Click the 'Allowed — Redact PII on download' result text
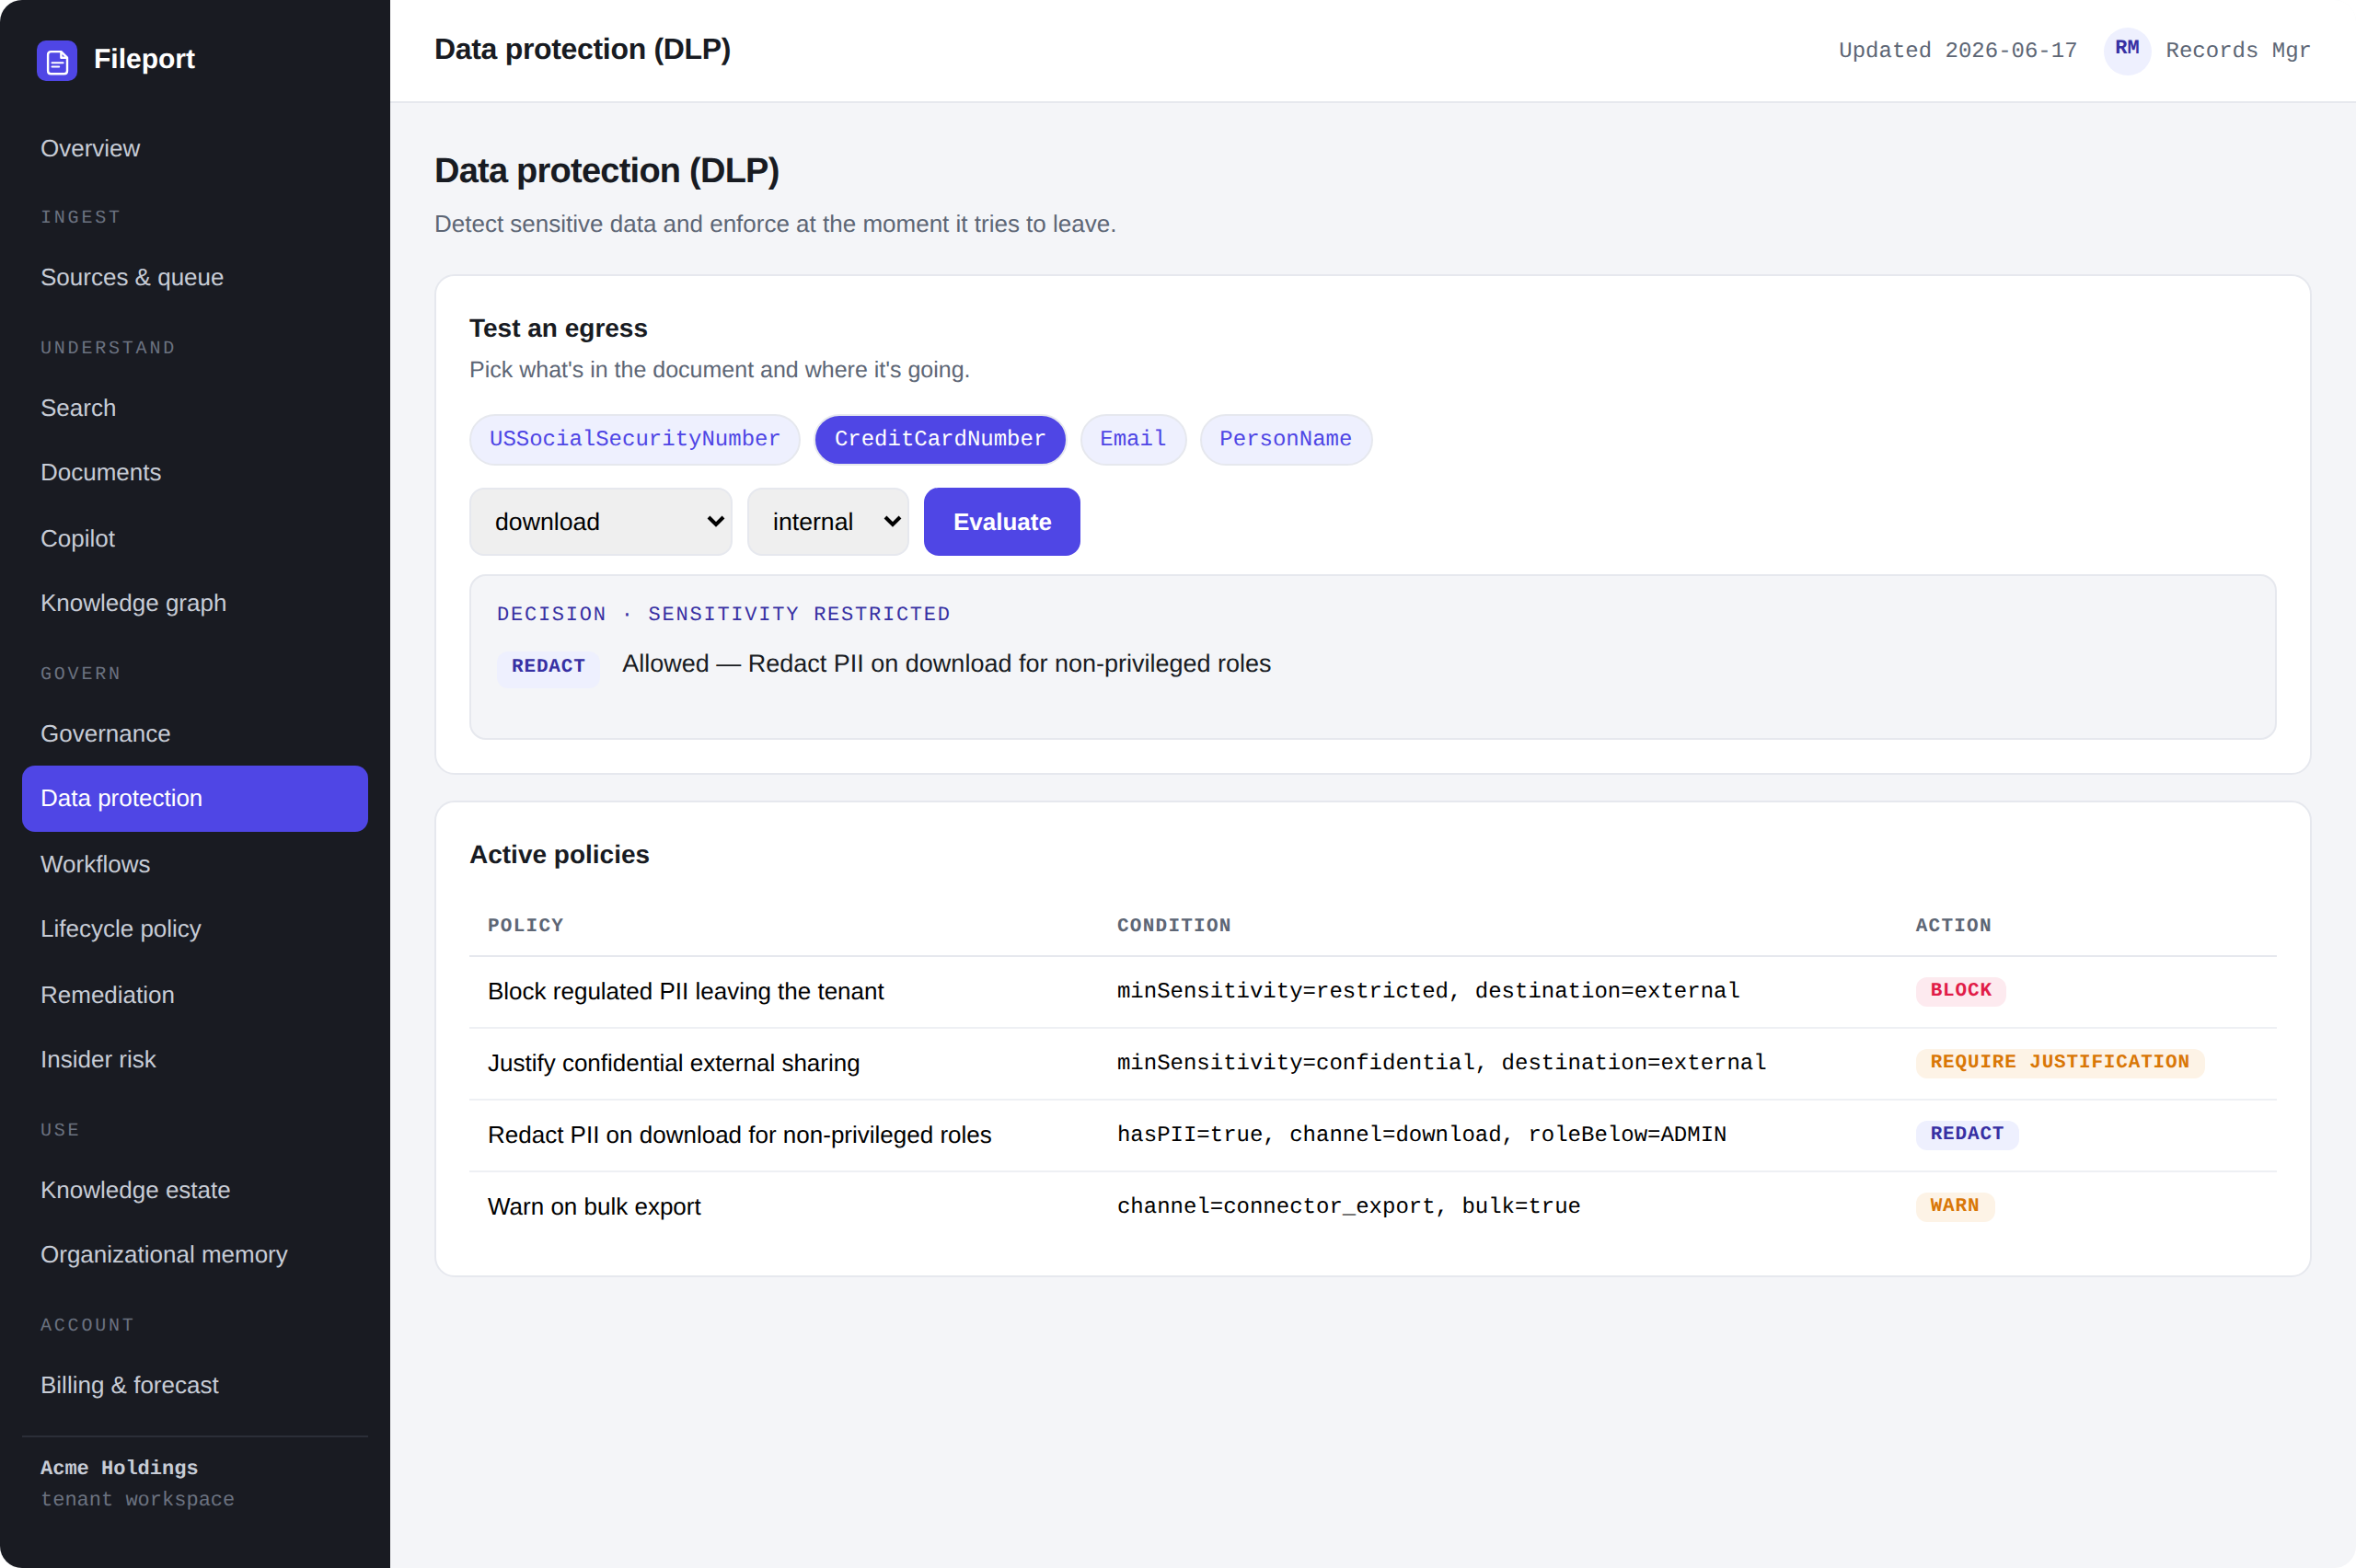 coord(946,664)
